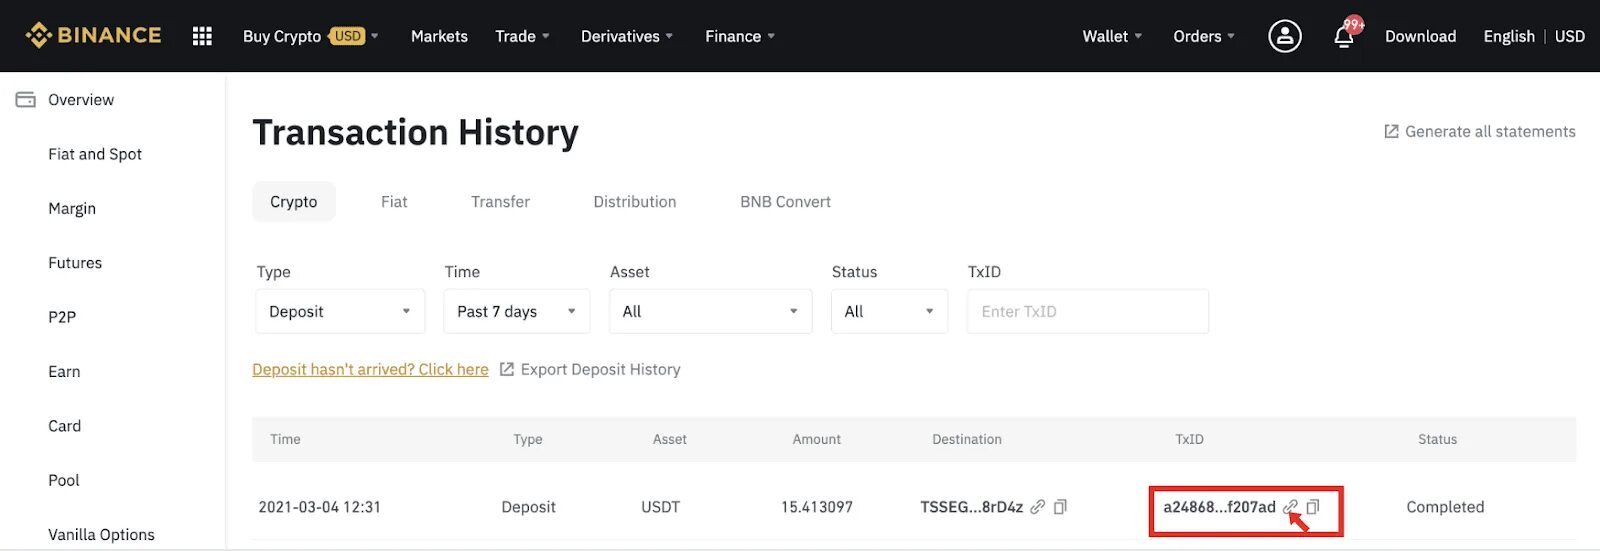The height and width of the screenshot is (551, 1600).
Task: Expand the Type dropdown set to Deposit
Action: pyautogui.click(x=340, y=312)
